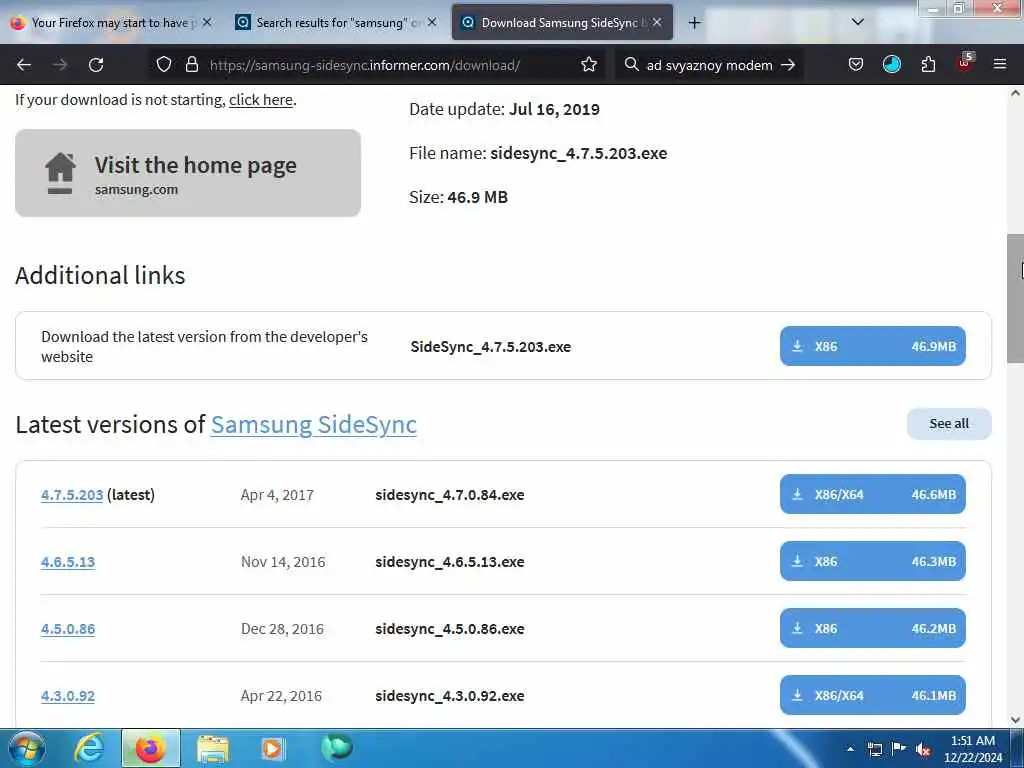
Task: Open version 4.6.5.13 link
Action: (68, 562)
